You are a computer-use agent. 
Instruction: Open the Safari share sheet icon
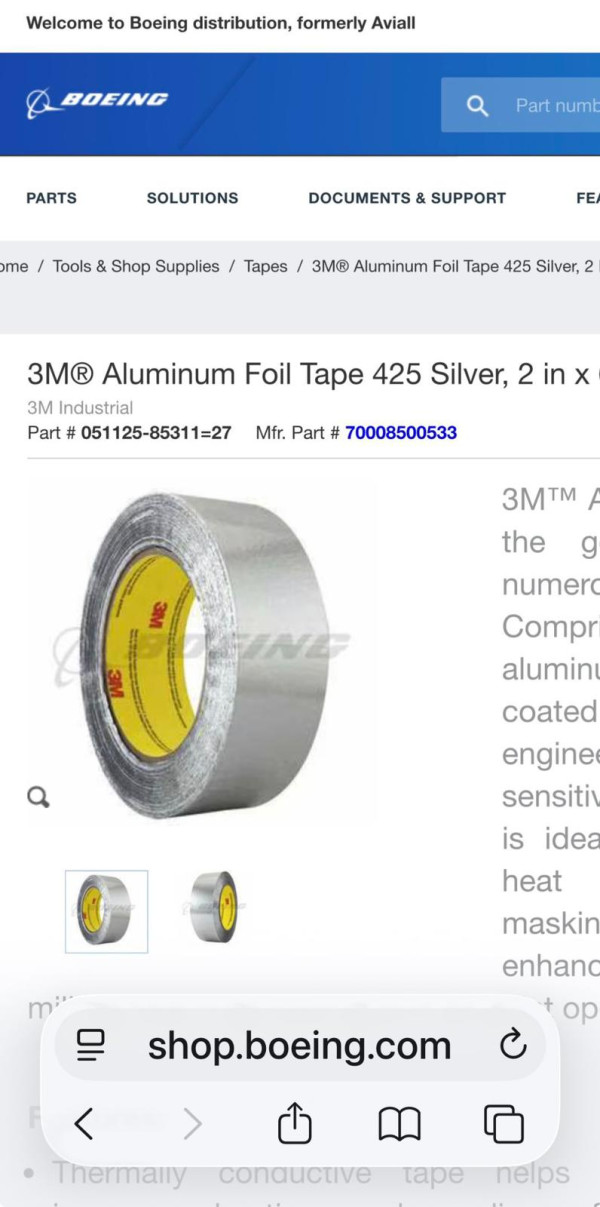tap(294, 1124)
